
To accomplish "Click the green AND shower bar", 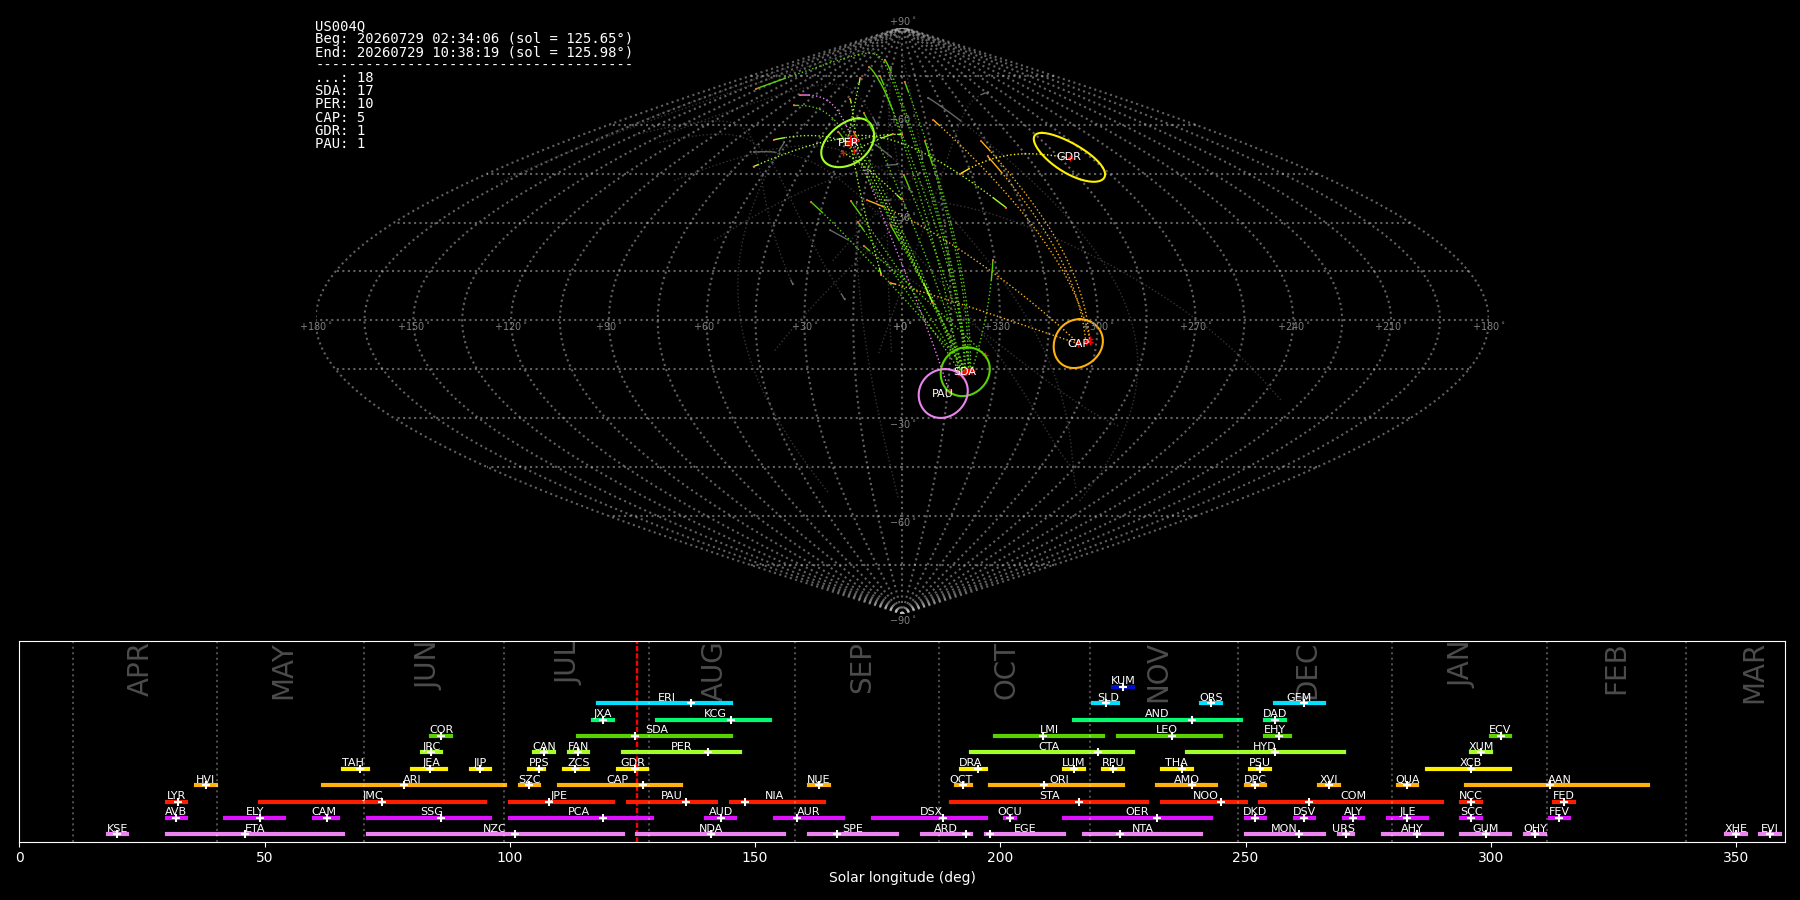I will click(x=1157, y=720).
